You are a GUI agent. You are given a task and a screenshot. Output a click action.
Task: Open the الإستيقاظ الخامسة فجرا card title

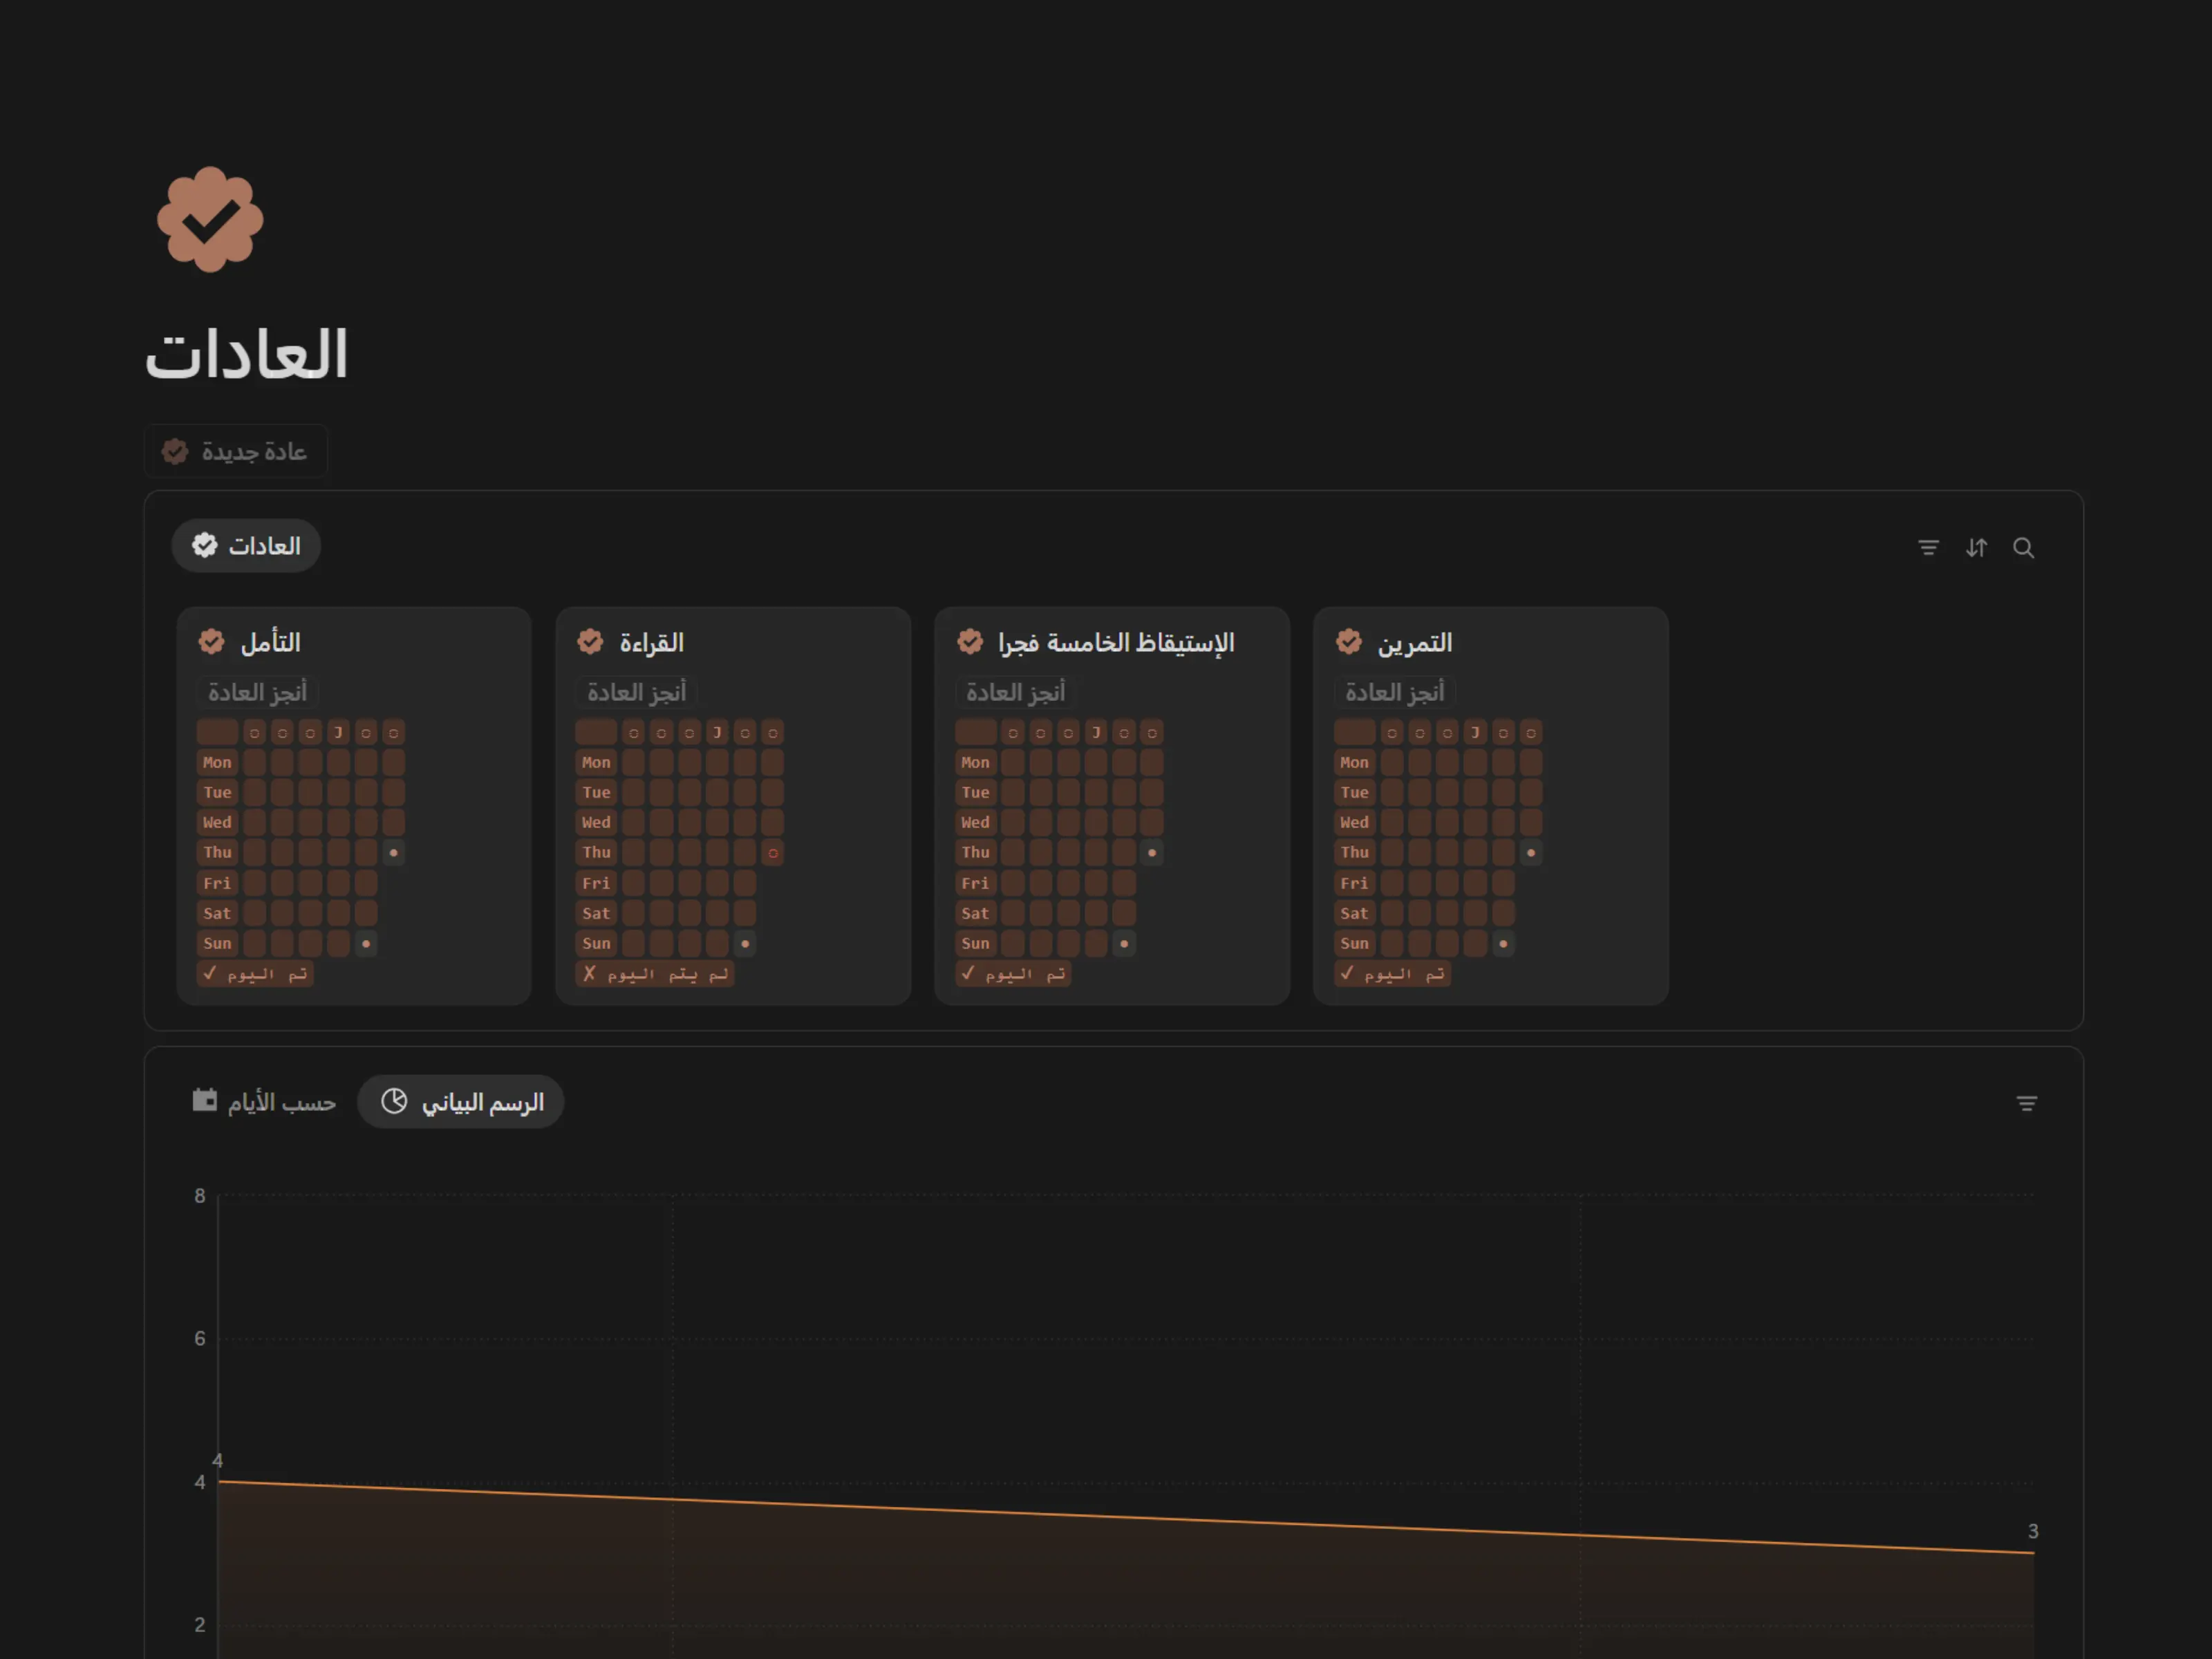(x=1115, y=643)
